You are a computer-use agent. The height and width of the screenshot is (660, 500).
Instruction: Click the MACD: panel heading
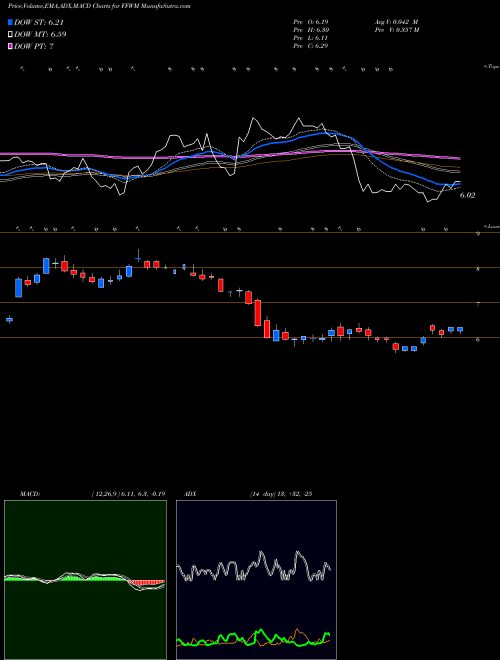pyautogui.click(x=29, y=494)
